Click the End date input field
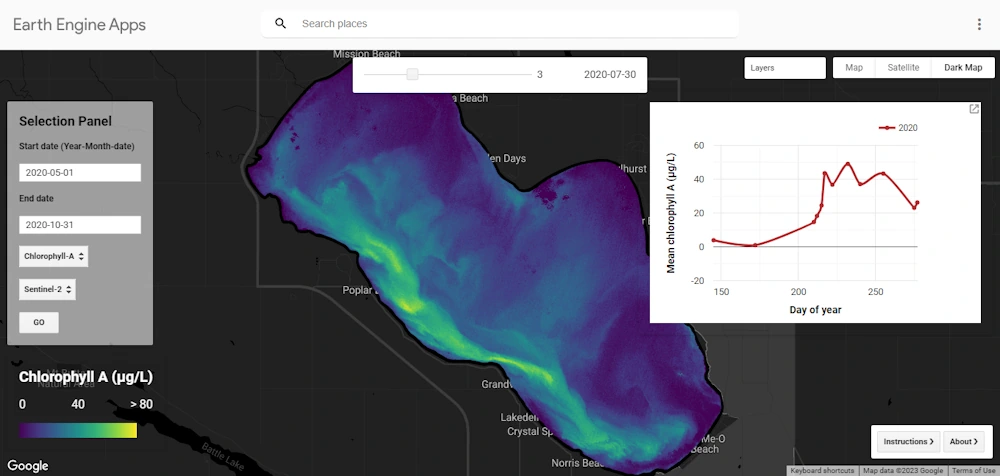This screenshot has width=1000, height=476. 80,225
